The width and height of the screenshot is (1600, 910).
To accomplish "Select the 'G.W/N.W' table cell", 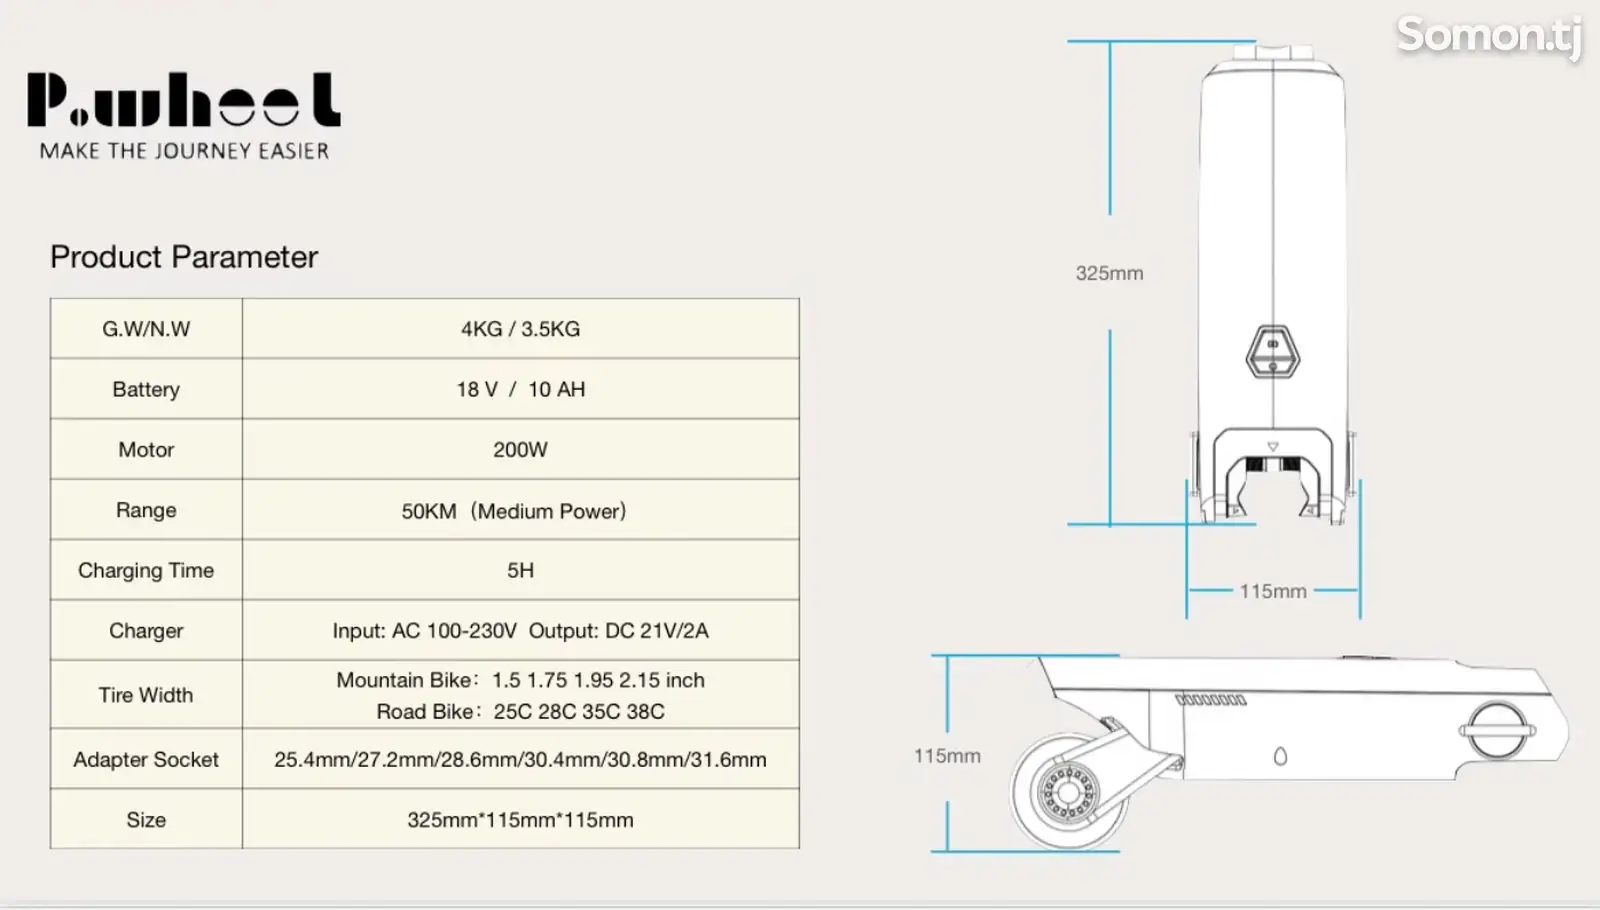I will 146,329.
